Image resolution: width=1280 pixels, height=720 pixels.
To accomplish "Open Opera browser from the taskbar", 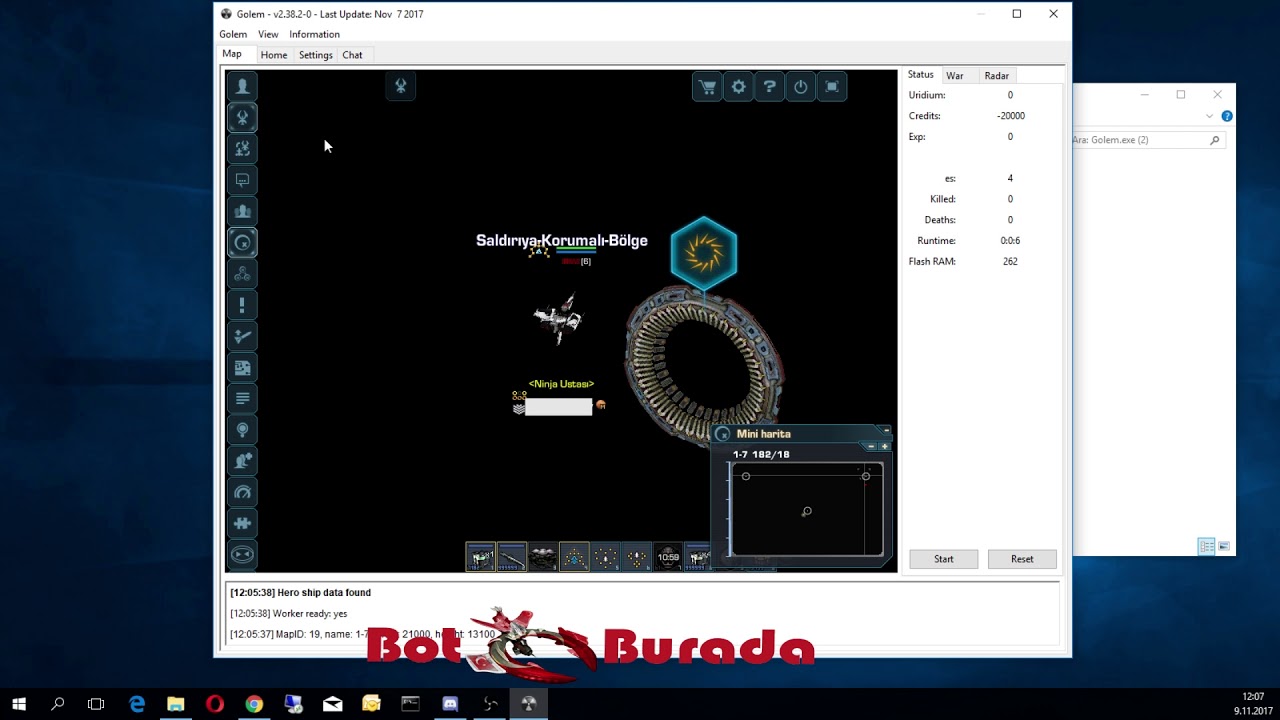I will 215,704.
